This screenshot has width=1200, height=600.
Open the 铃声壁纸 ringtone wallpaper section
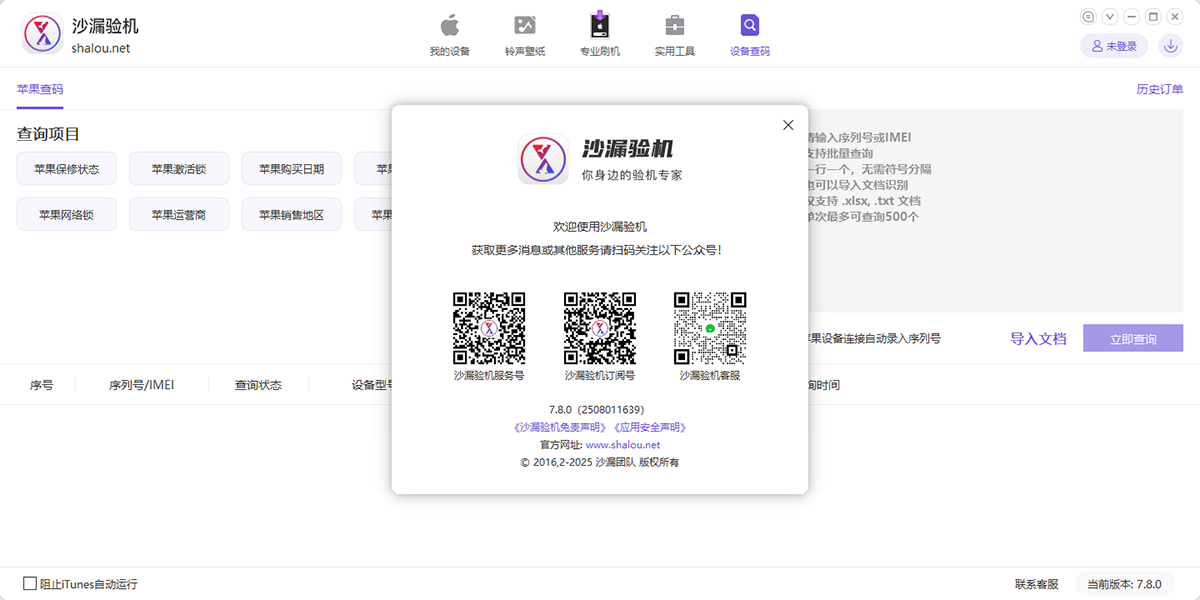[x=524, y=35]
